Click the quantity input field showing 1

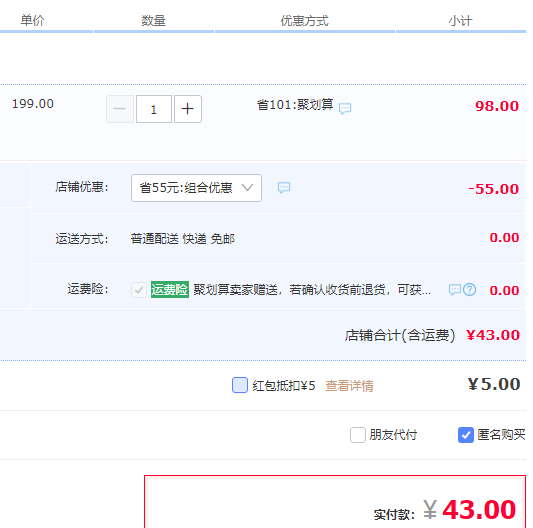[154, 109]
